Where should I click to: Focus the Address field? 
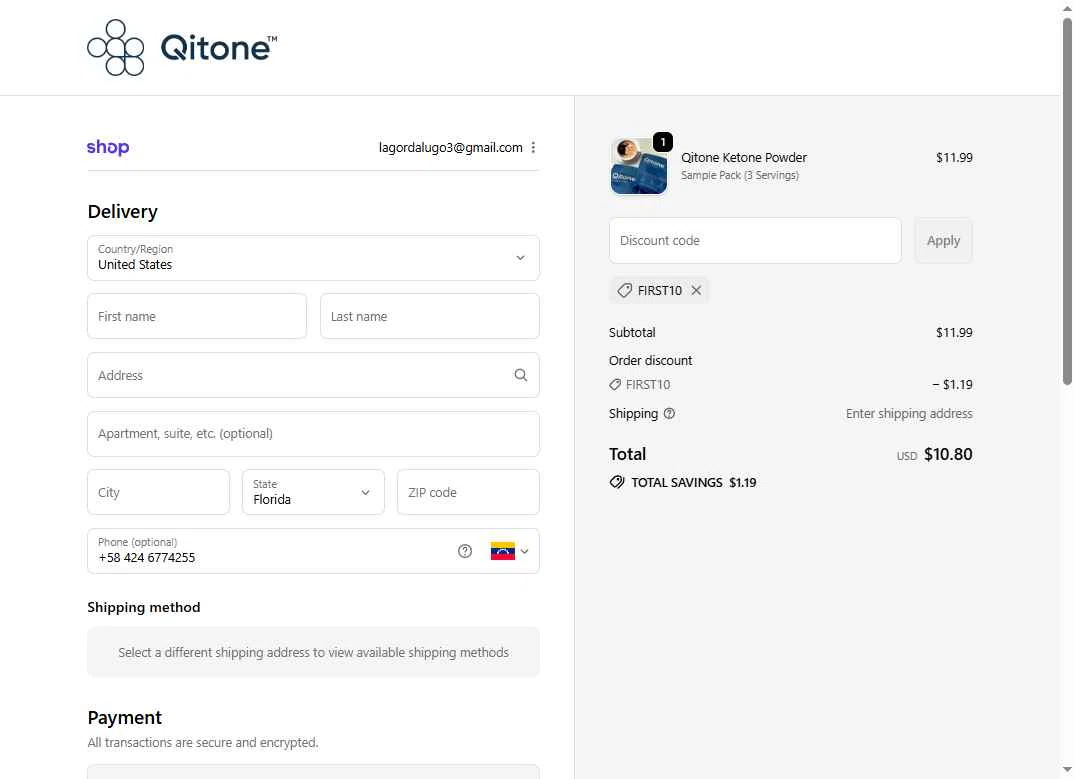tap(313, 375)
